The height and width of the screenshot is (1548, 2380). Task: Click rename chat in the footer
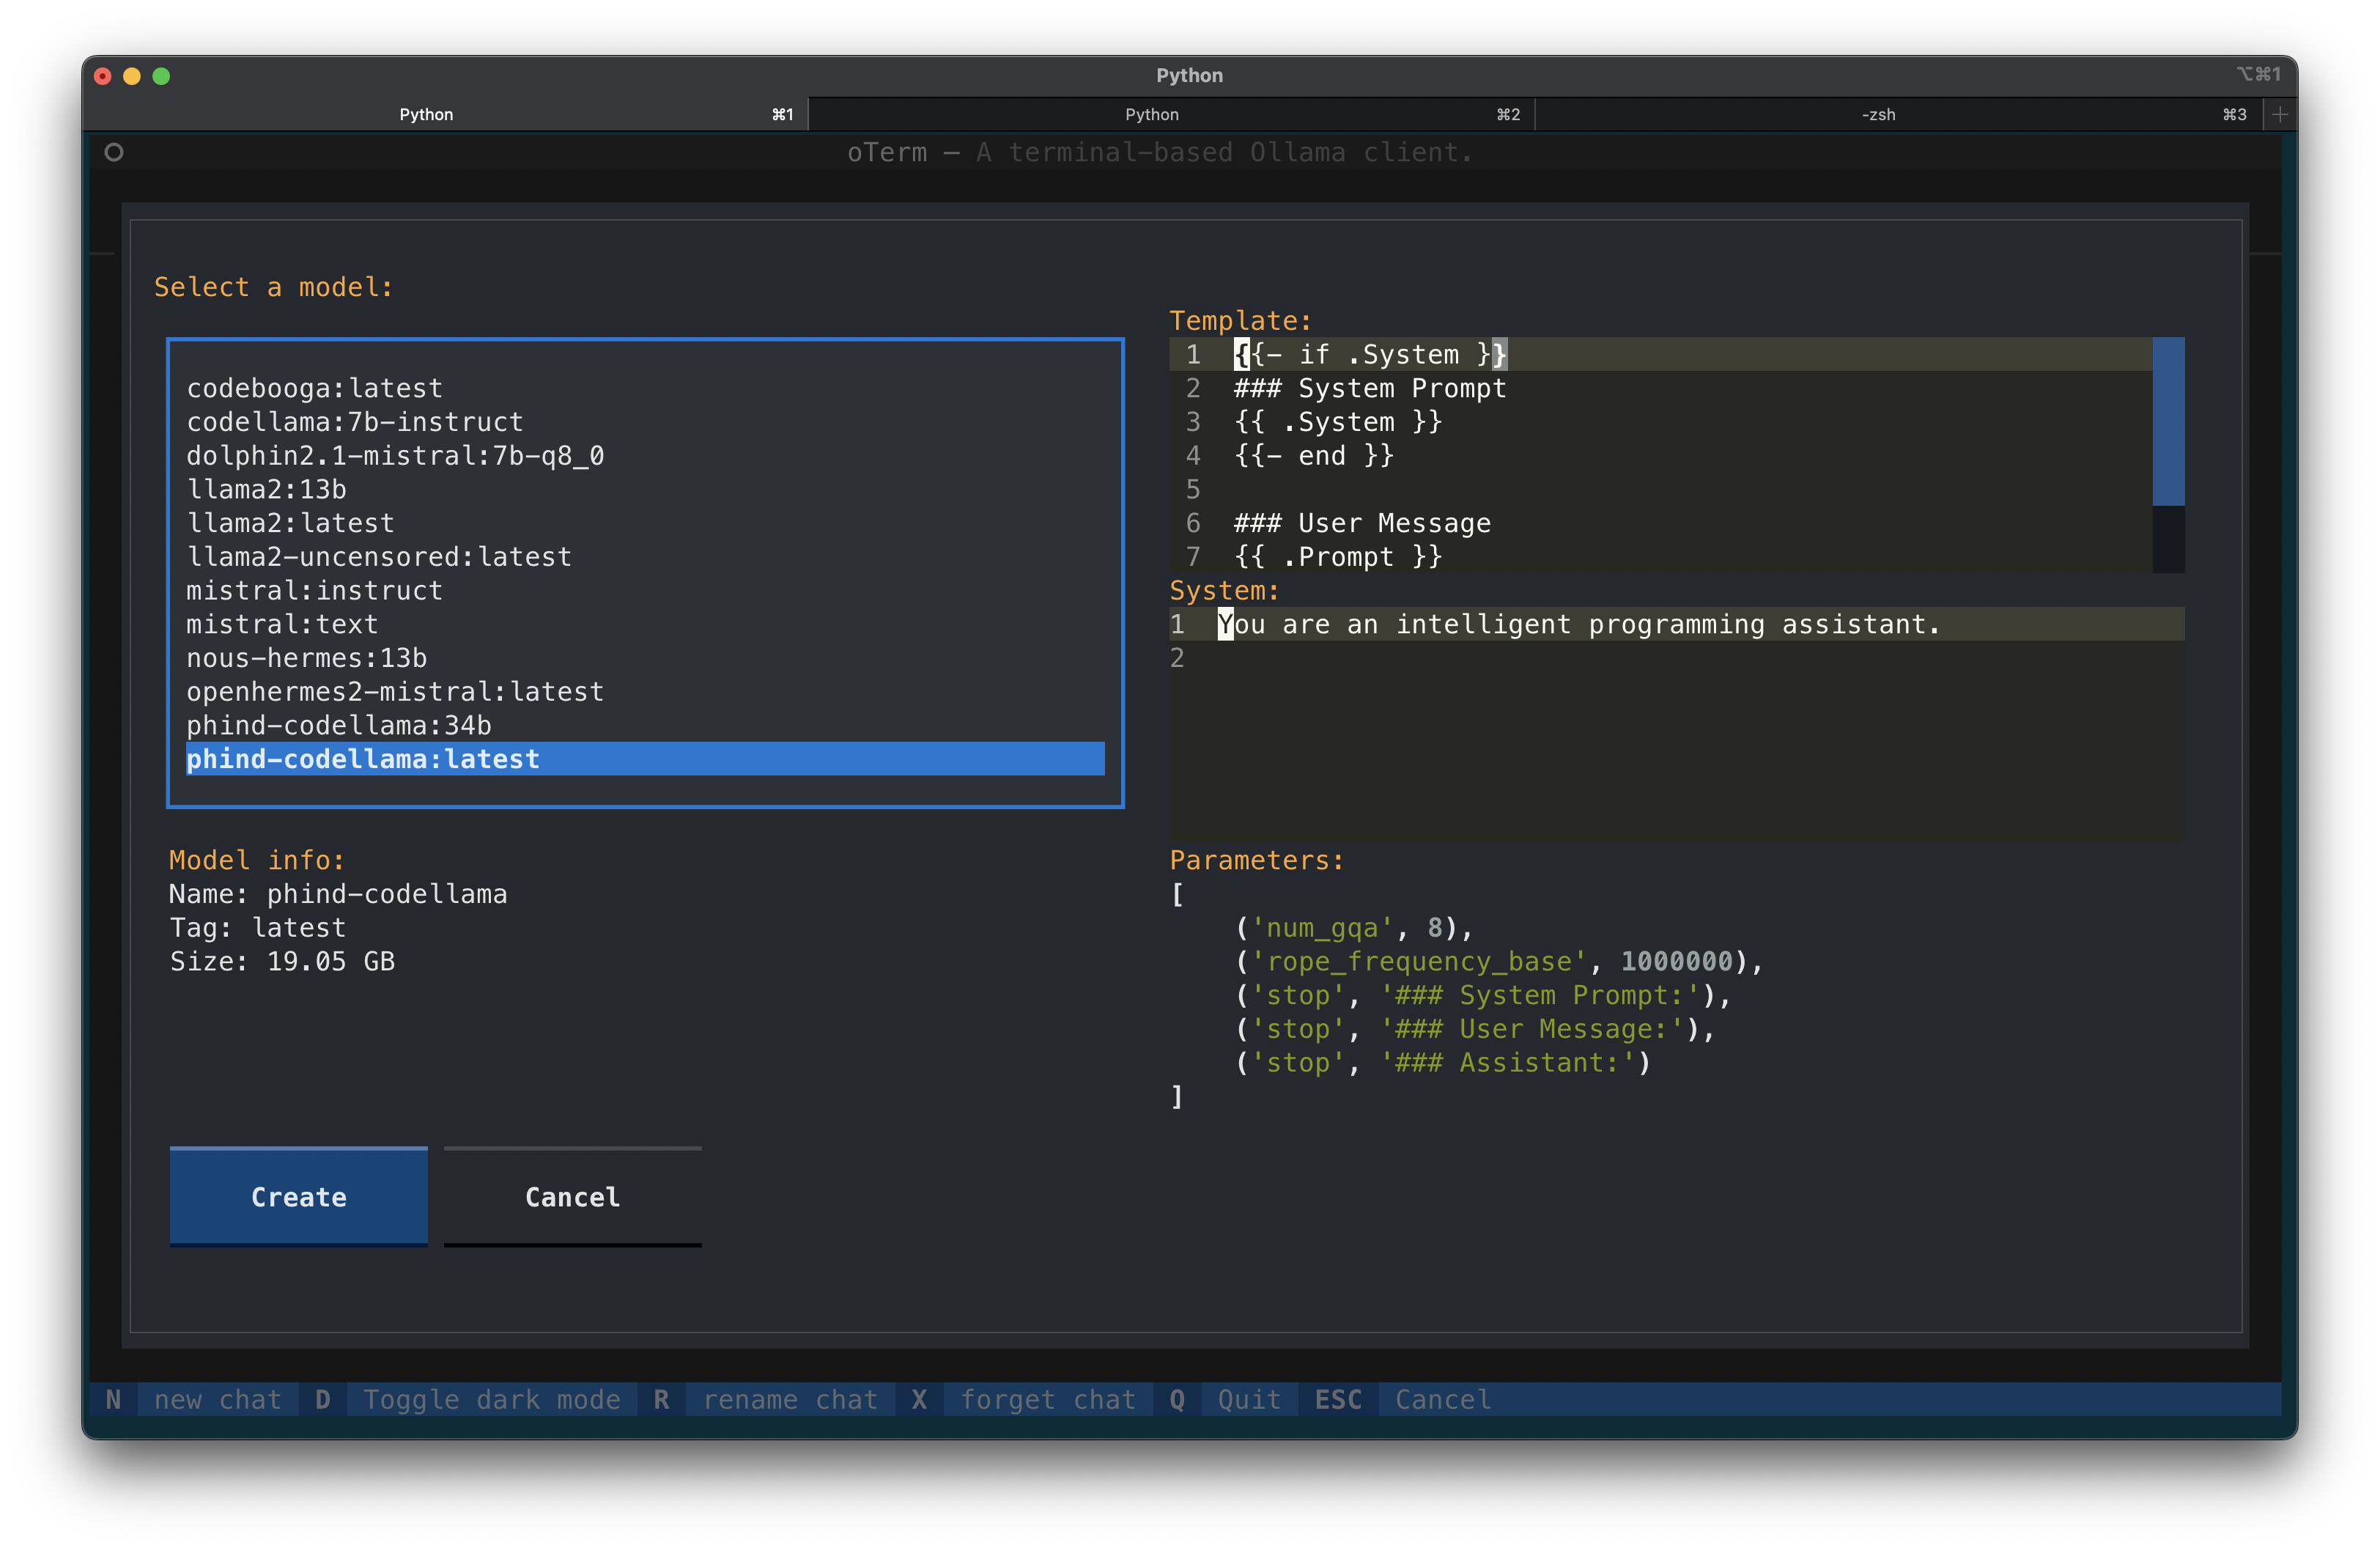click(789, 1399)
